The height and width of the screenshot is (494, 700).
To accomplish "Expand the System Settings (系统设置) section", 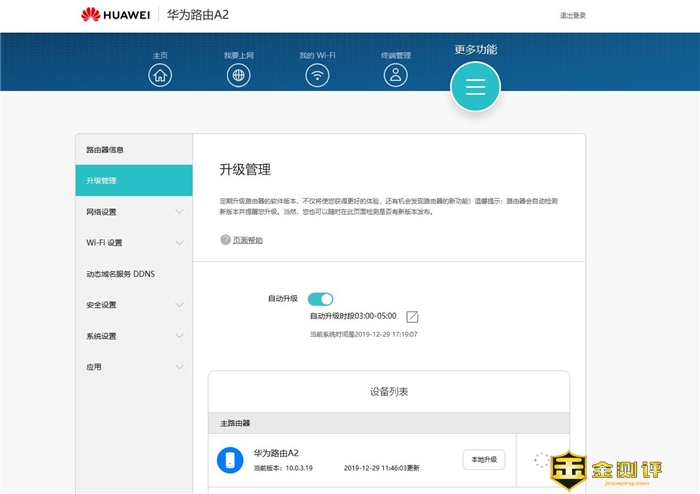I will [133, 336].
